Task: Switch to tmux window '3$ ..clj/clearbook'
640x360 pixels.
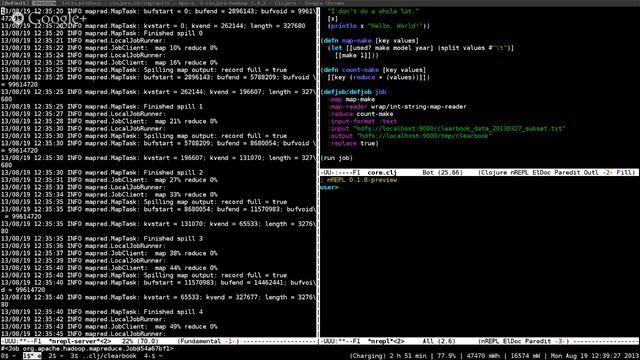Action: 103,356
